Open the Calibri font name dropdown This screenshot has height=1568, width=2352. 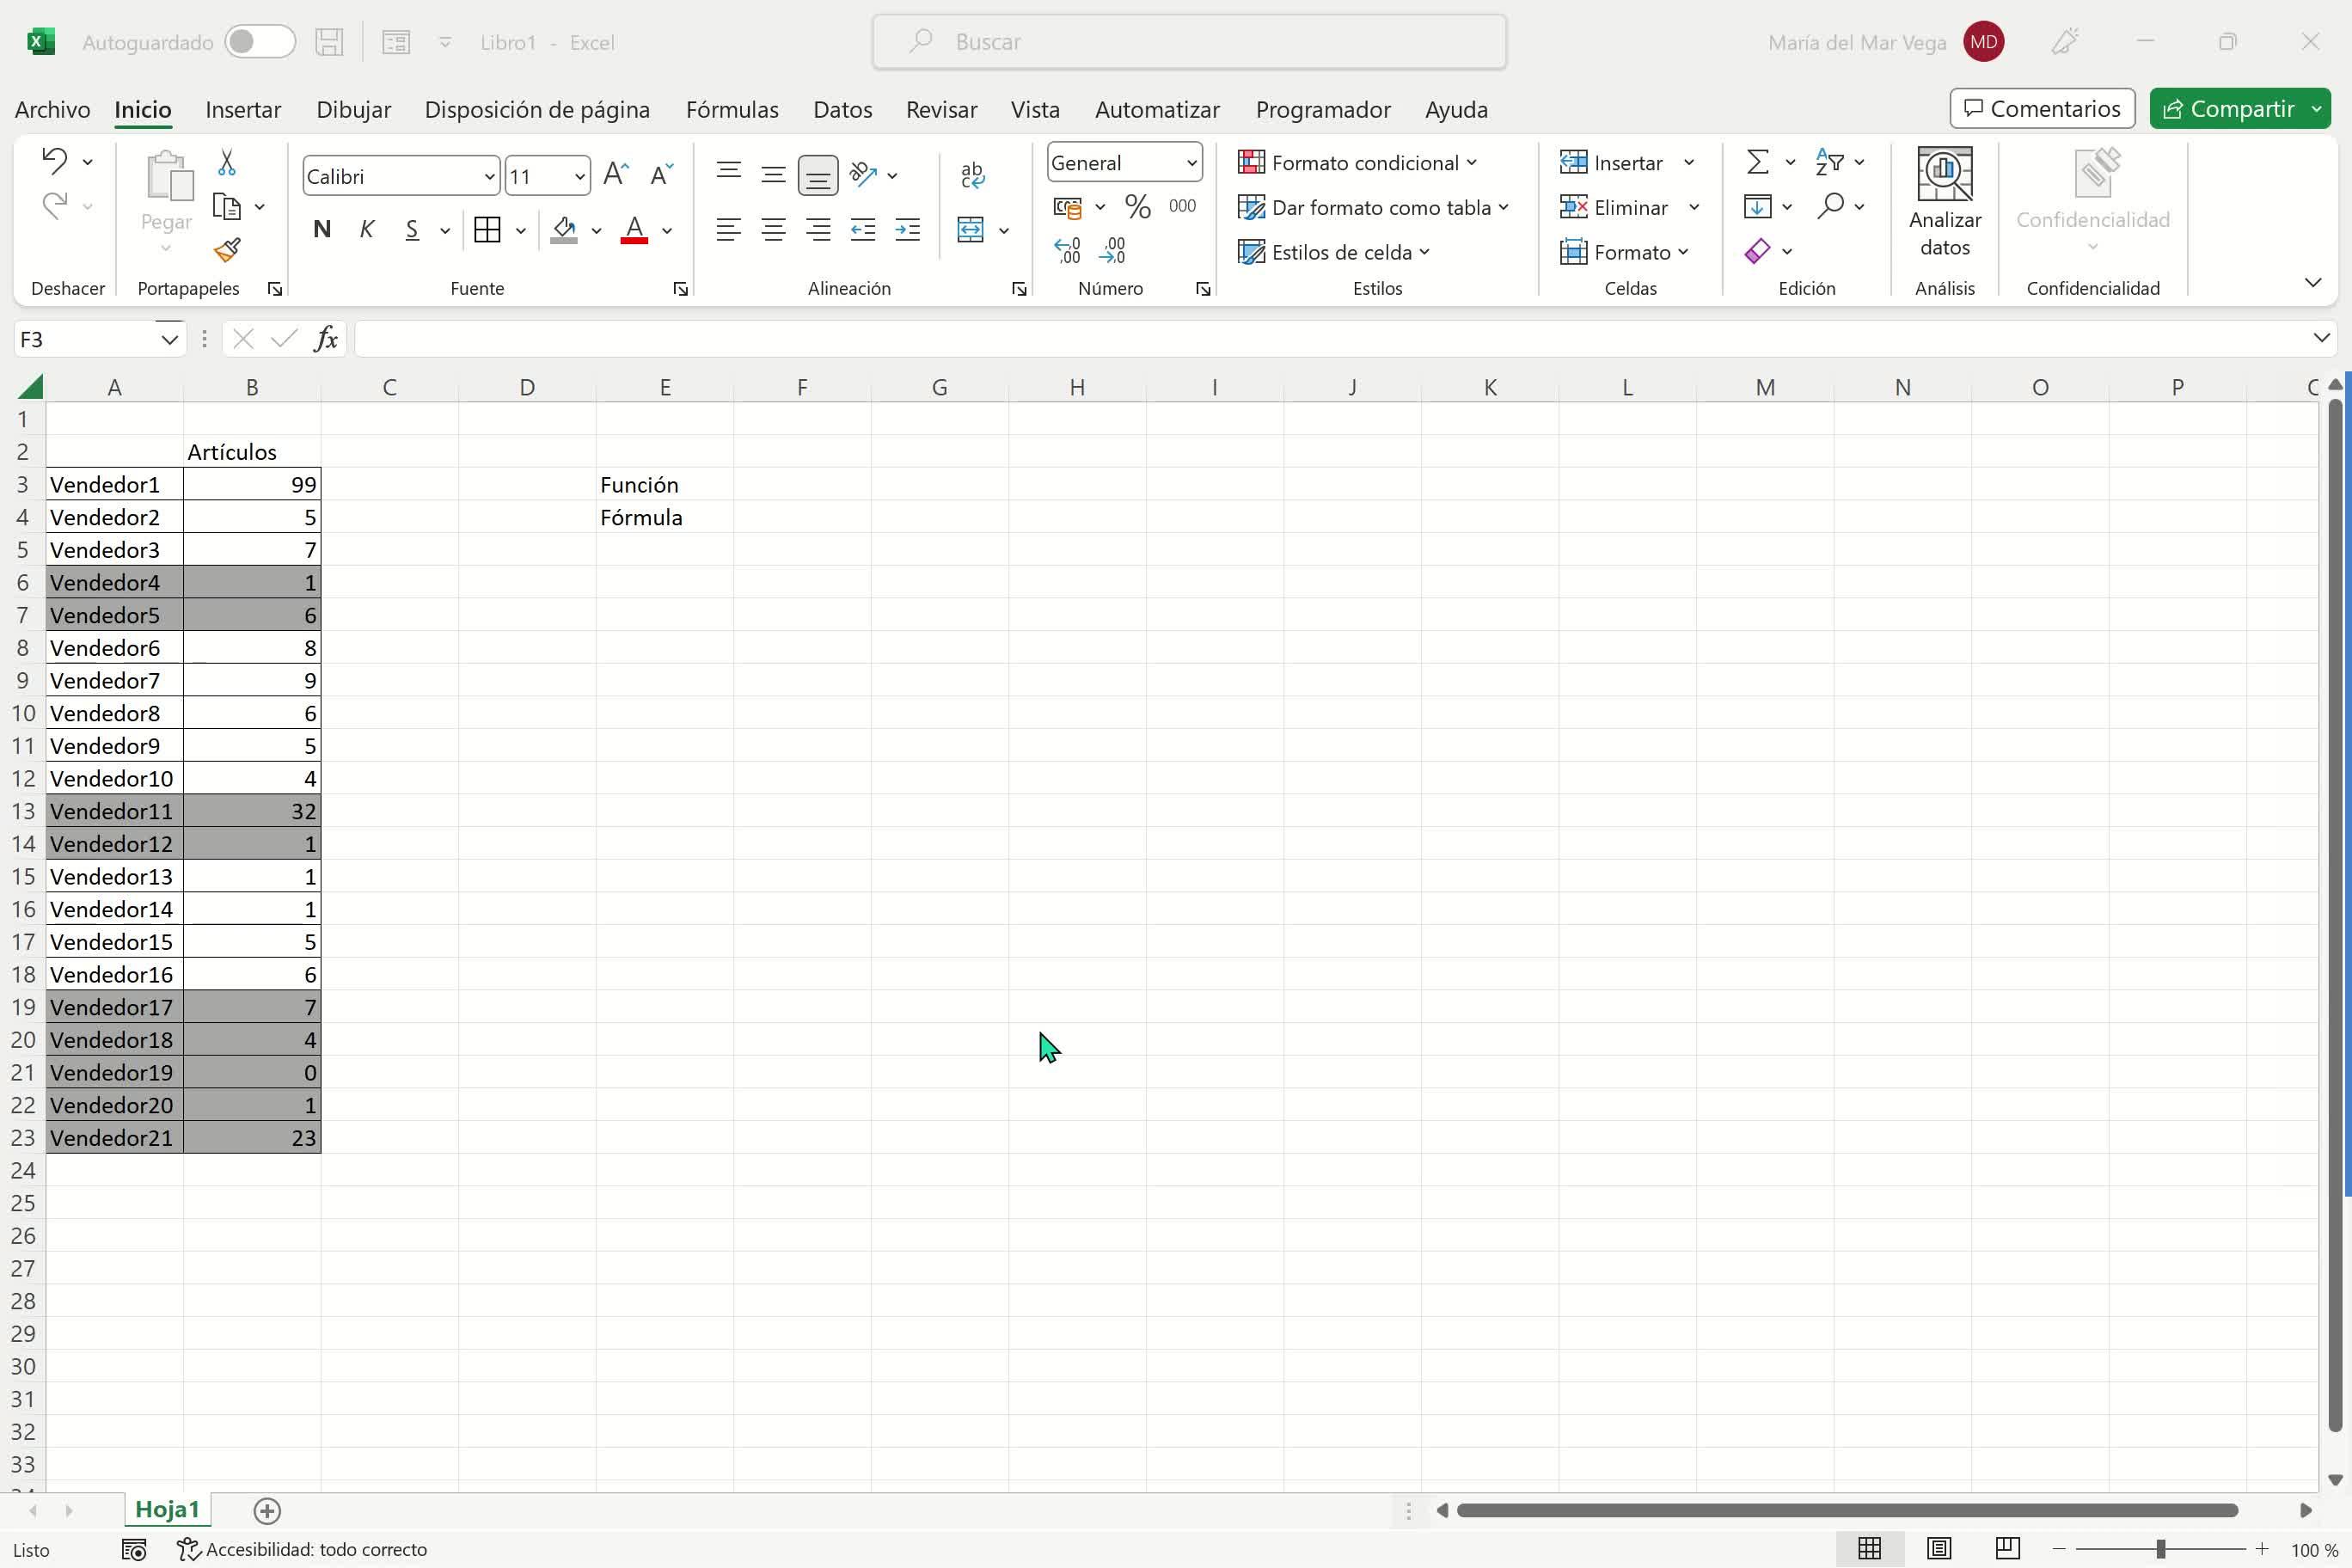pos(489,177)
